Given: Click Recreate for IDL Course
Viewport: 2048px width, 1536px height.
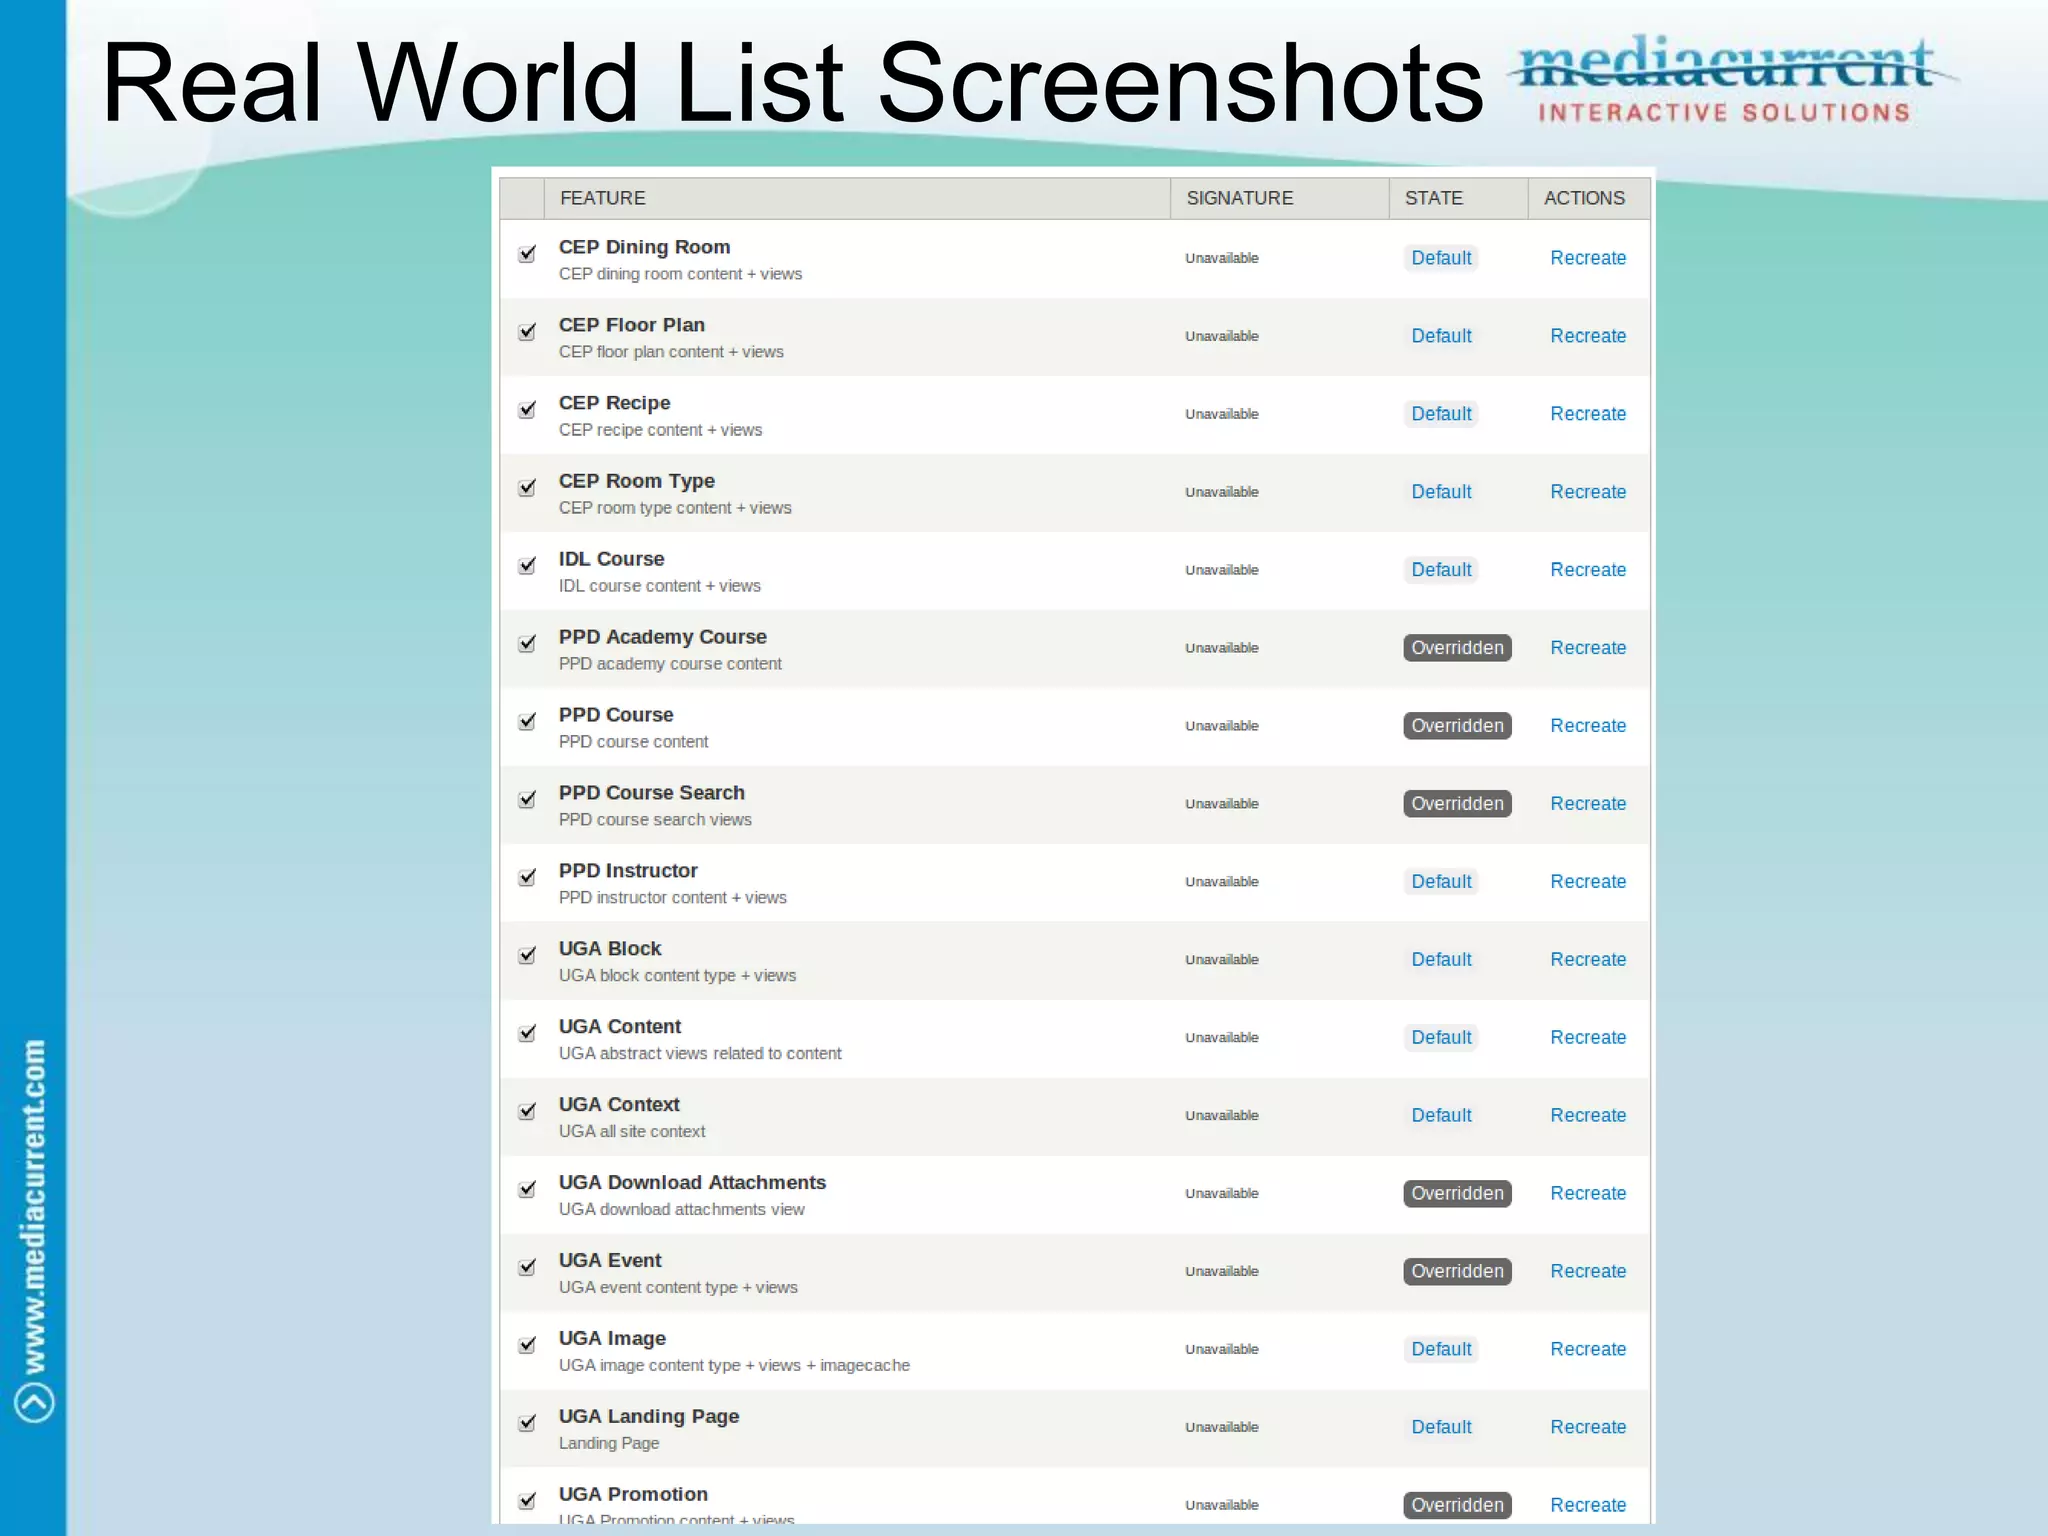Looking at the screenshot, I should click(x=1588, y=570).
